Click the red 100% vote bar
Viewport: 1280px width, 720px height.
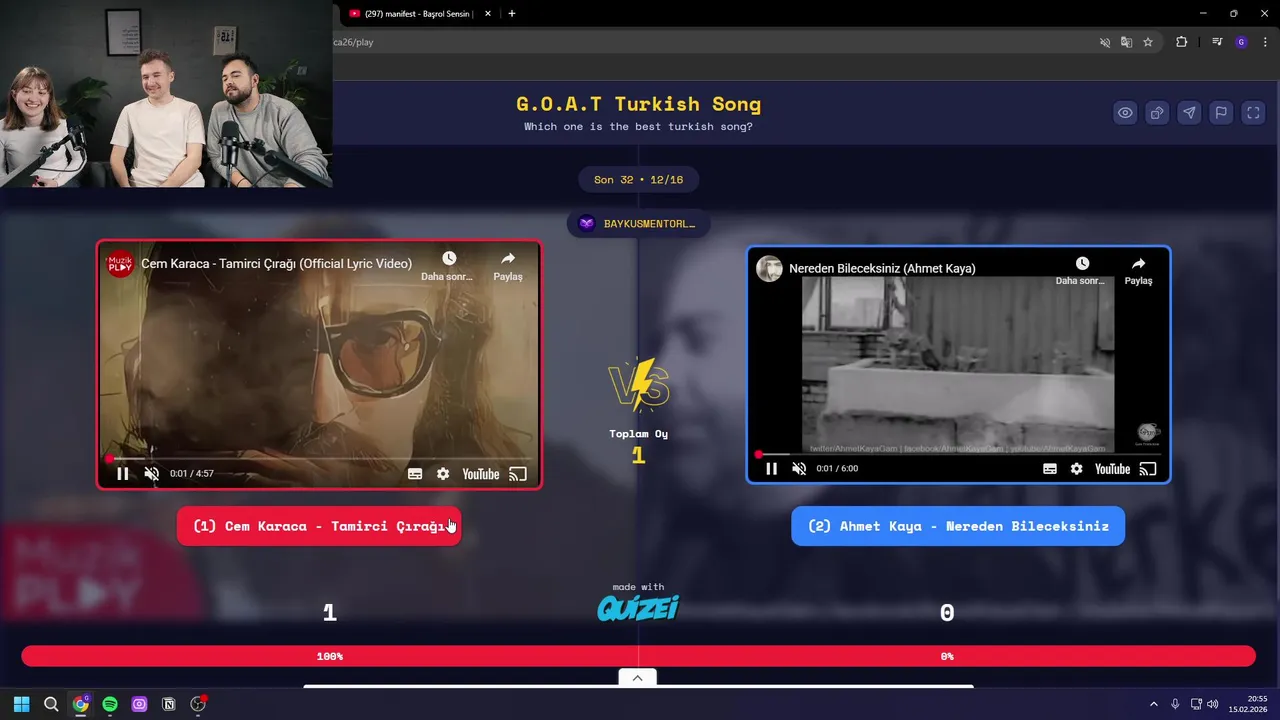coord(330,656)
